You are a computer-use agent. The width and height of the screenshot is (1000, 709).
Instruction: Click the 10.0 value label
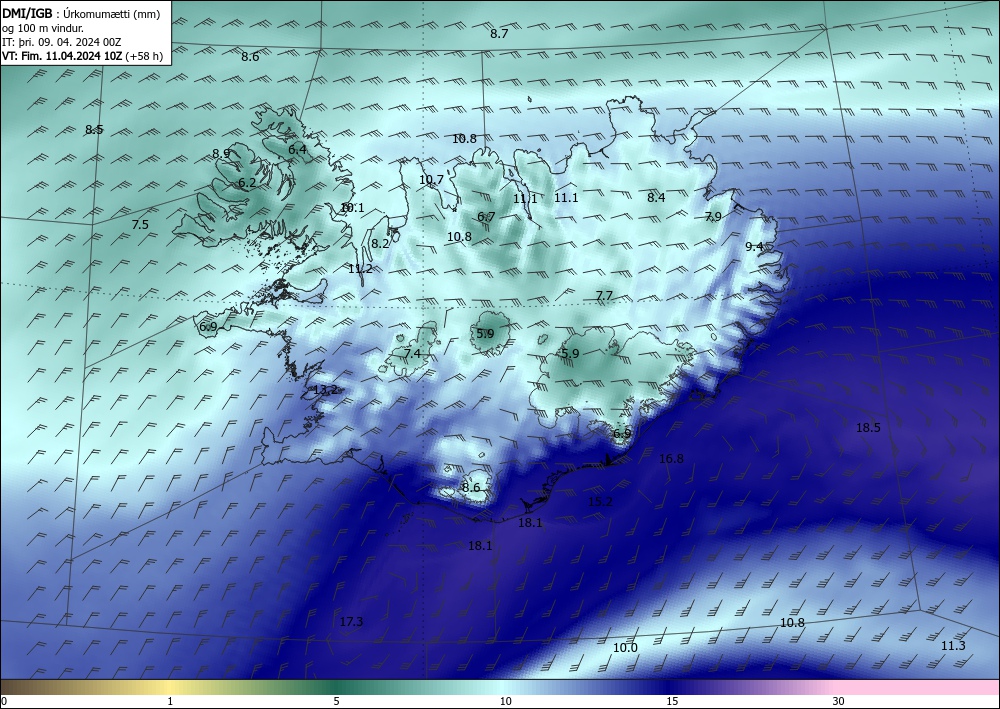(x=625, y=648)
